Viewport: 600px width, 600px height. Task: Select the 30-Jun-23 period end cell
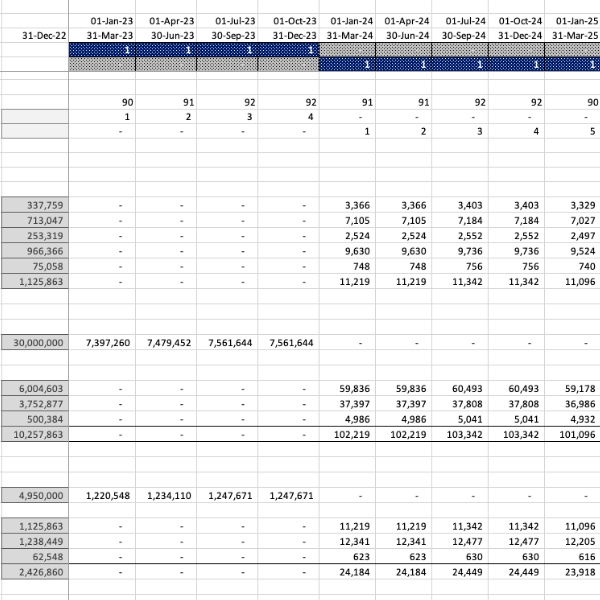pos(168,35)
